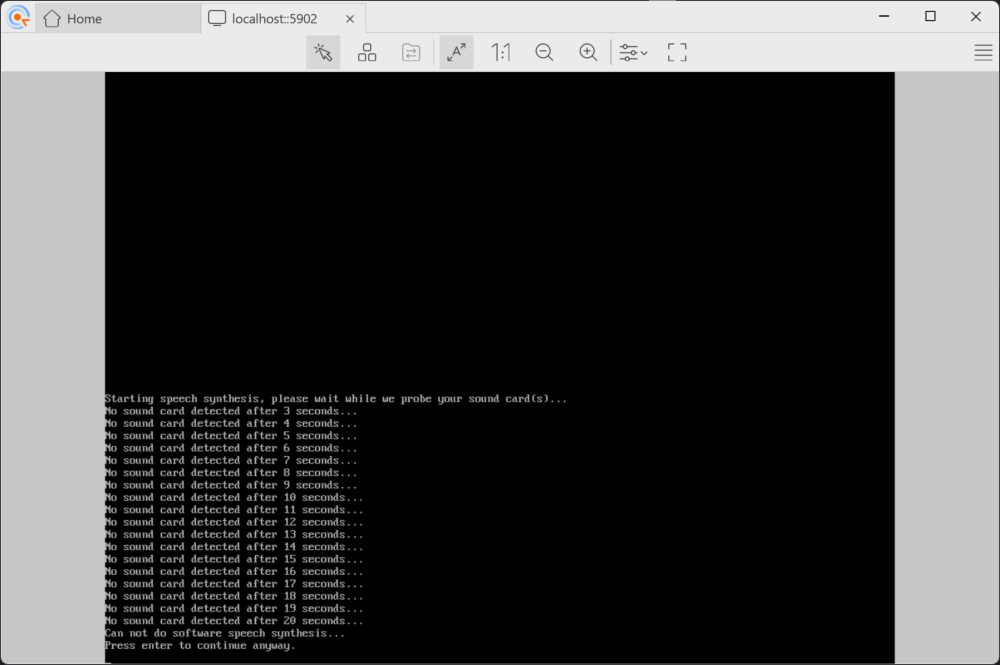The height and width of the screenshot is (665, 1000).
Task: Open the monitor display blocks icon
Action: coord(366,52)
